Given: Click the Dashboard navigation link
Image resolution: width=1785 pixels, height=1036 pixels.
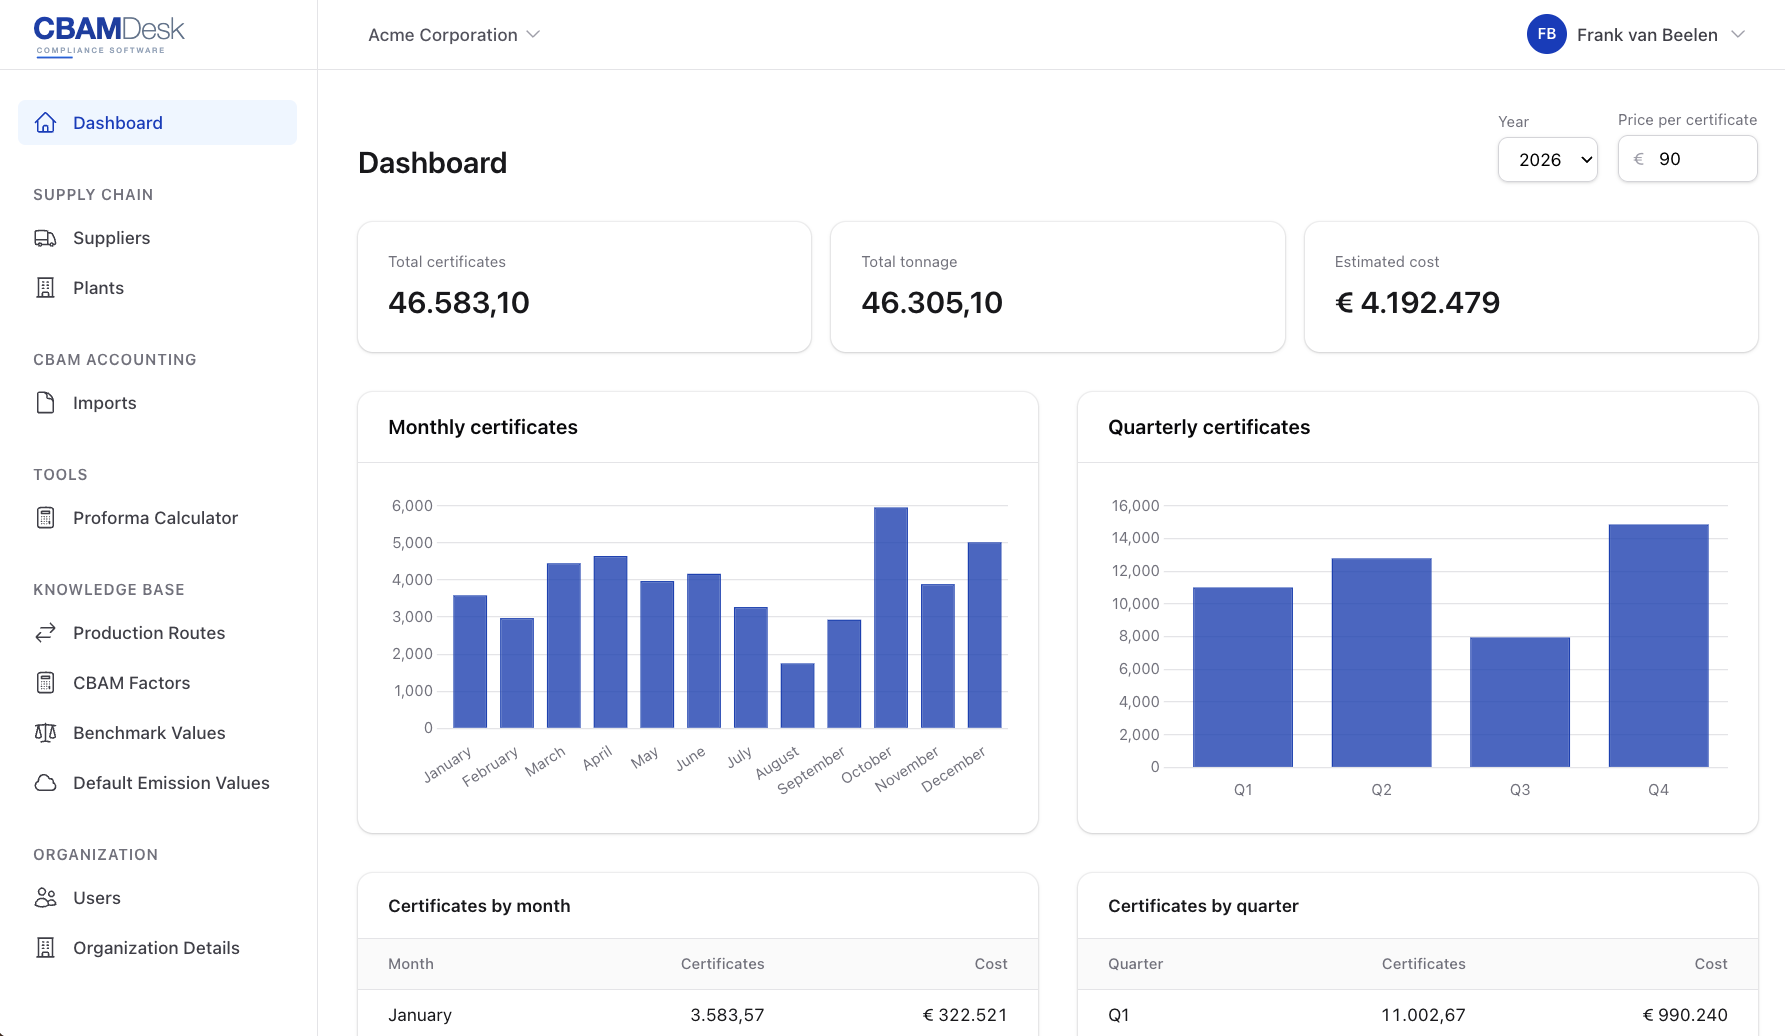Looking at the screenshot, I should point(117,122).
